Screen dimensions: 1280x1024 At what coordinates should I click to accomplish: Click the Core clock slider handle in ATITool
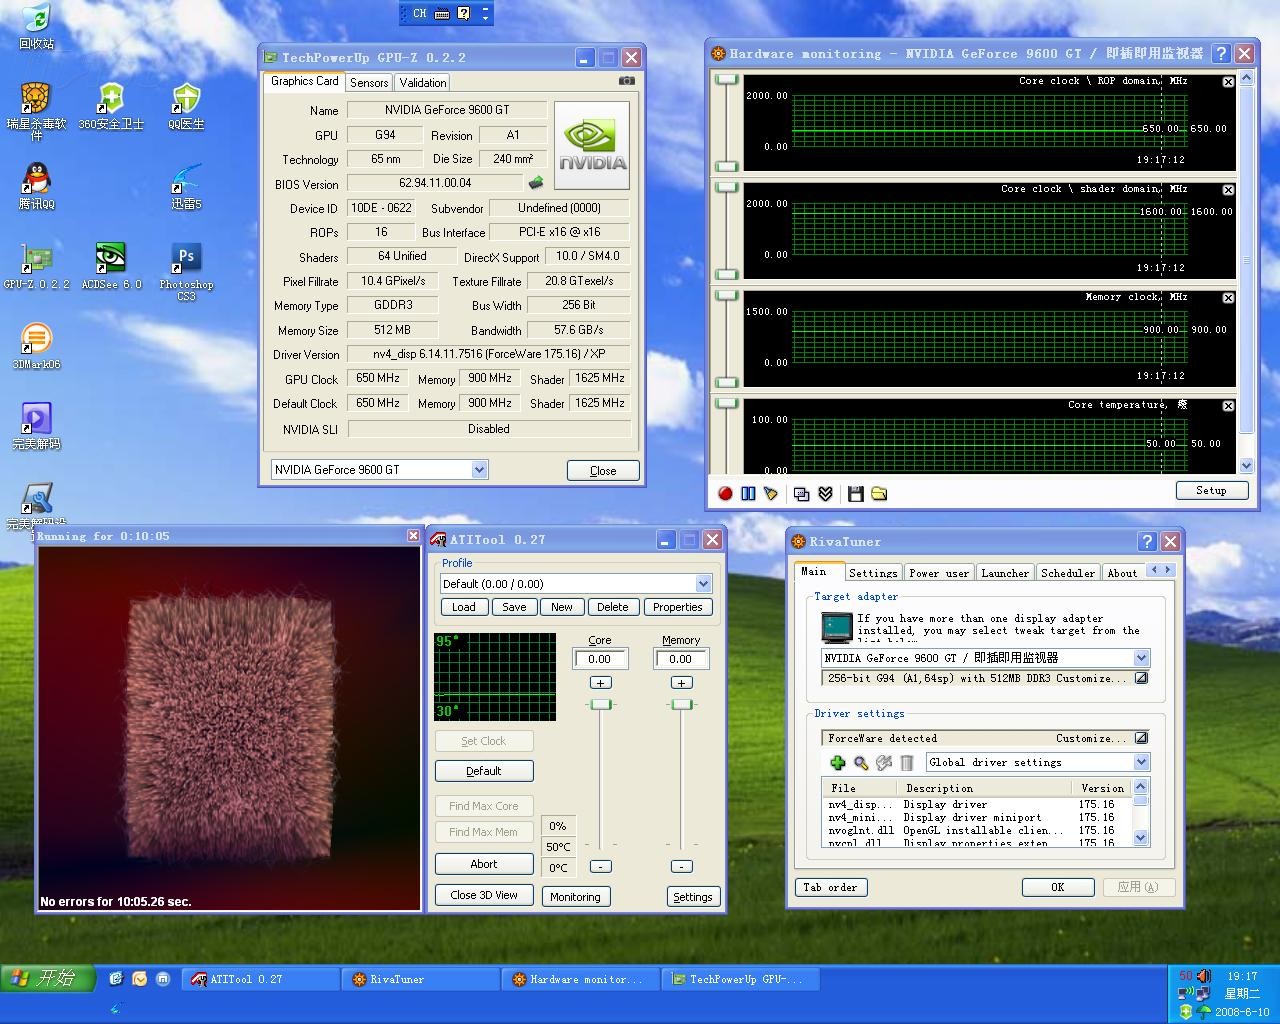600,705
